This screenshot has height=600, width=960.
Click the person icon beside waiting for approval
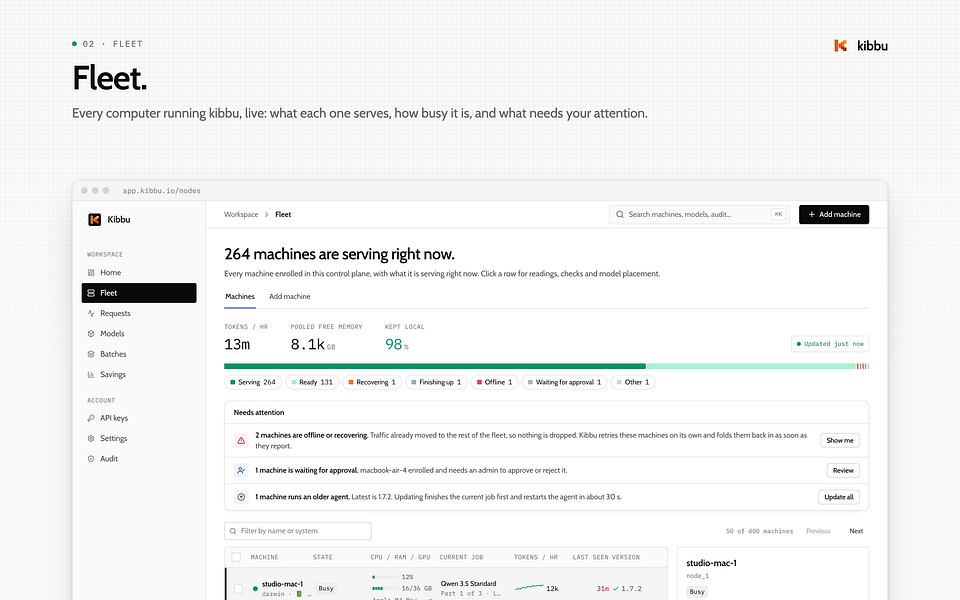241,470
